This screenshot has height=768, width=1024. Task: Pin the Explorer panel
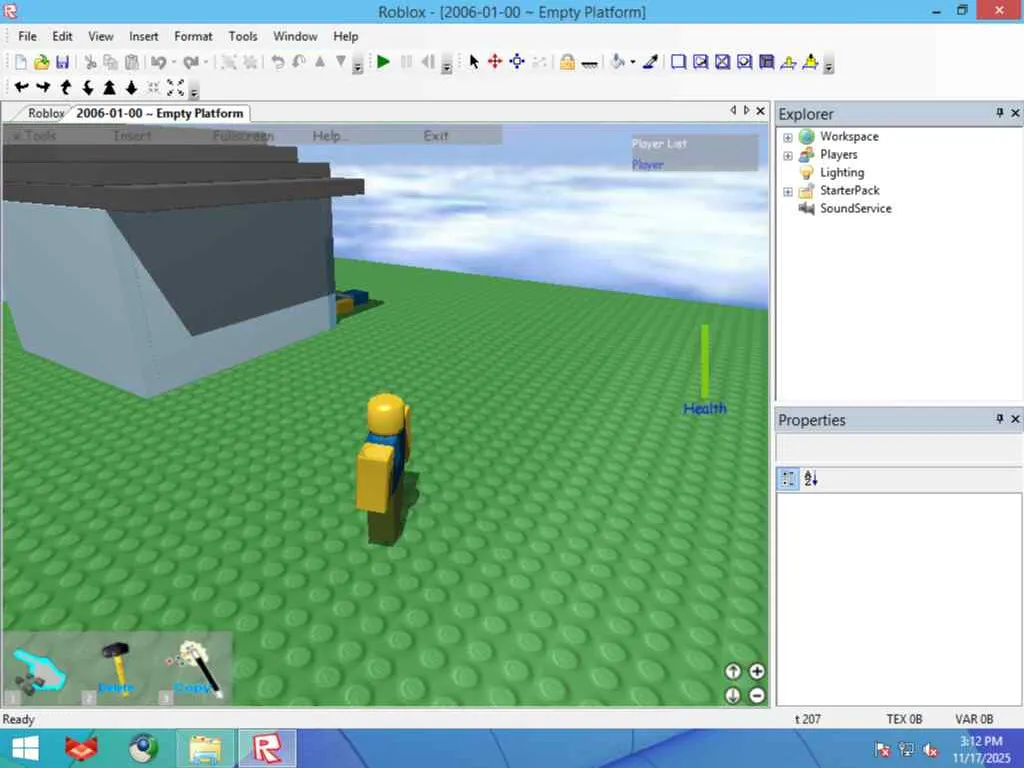[x=999, y=113]
